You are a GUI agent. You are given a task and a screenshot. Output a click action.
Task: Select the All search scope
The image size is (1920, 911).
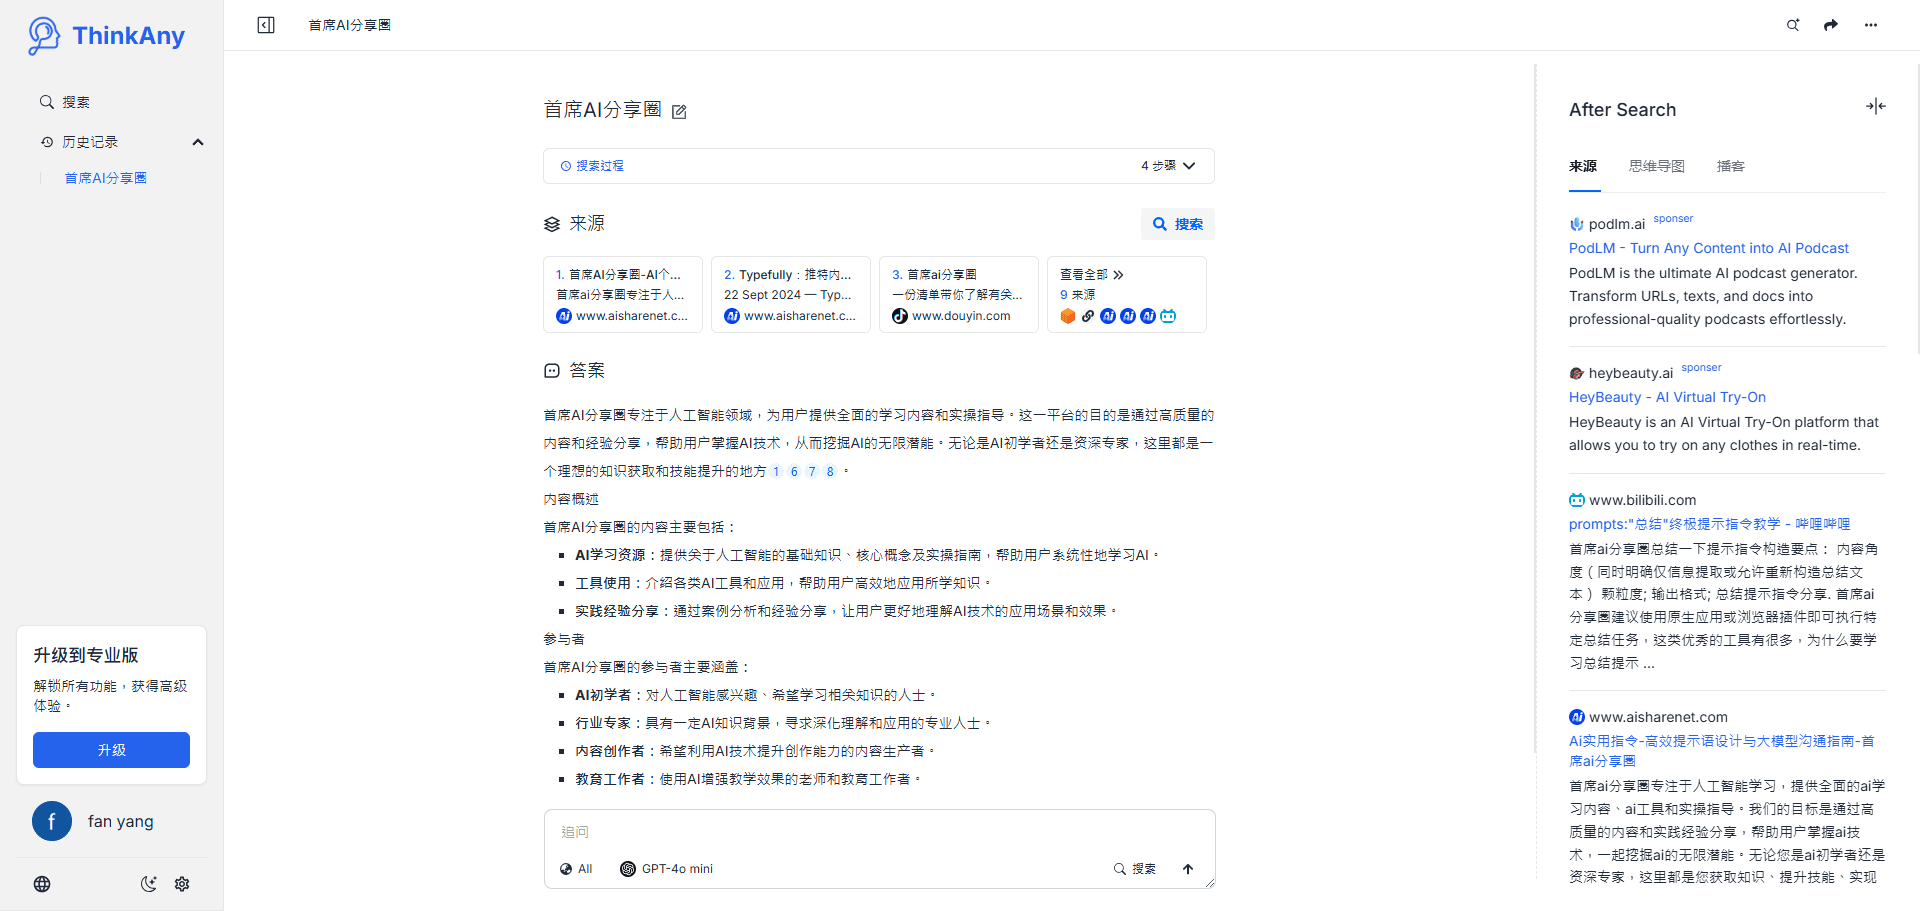click(x=576, y=869)
